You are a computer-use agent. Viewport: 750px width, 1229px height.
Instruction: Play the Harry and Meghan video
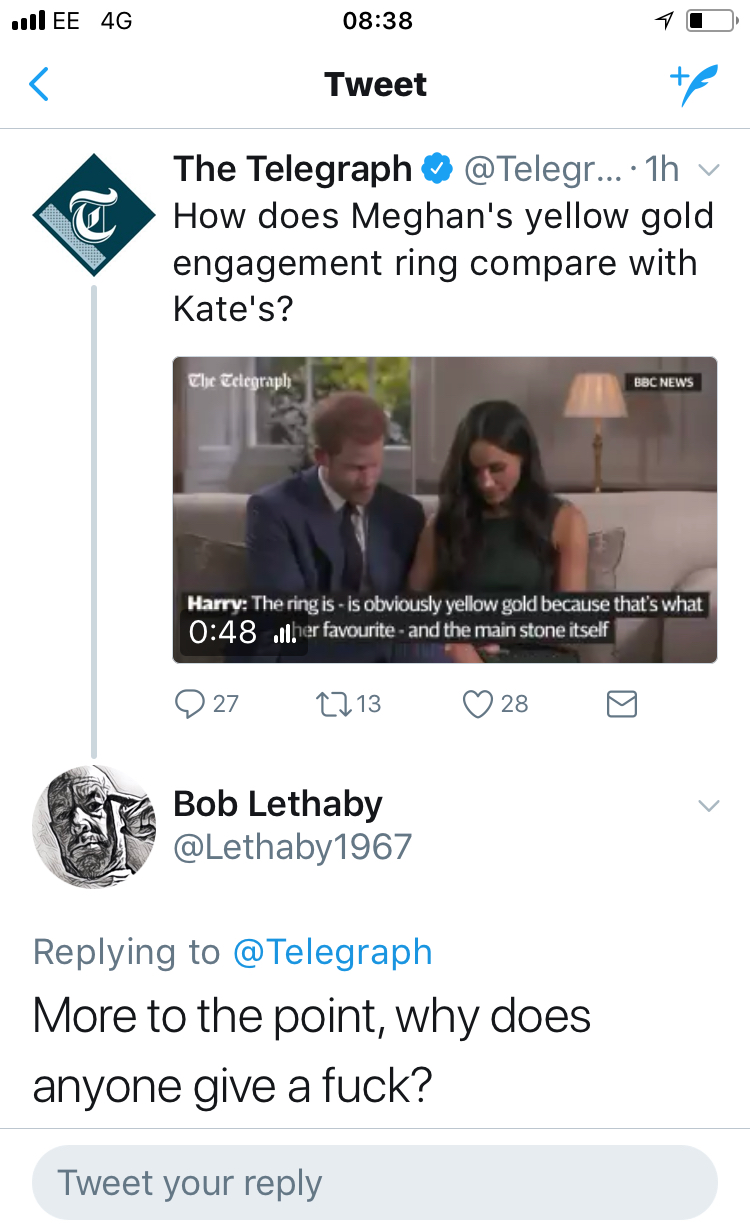click(445, 510)
